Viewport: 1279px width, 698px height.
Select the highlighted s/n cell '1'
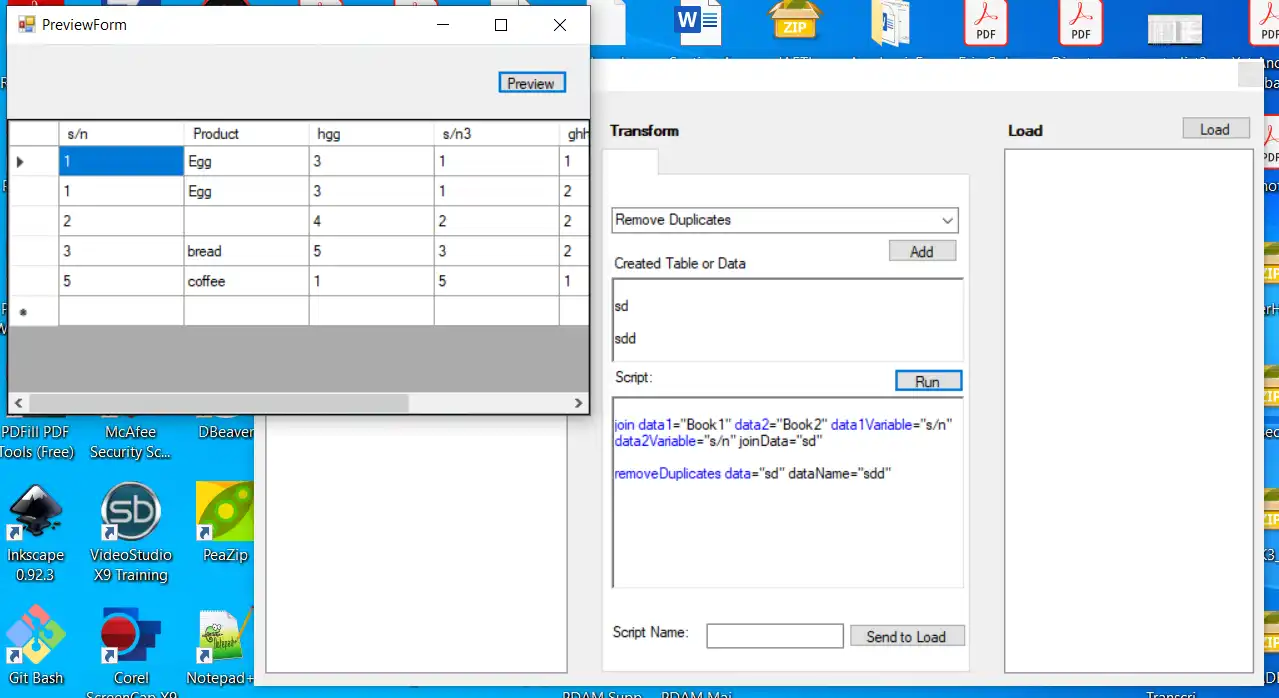pos(121,161)
